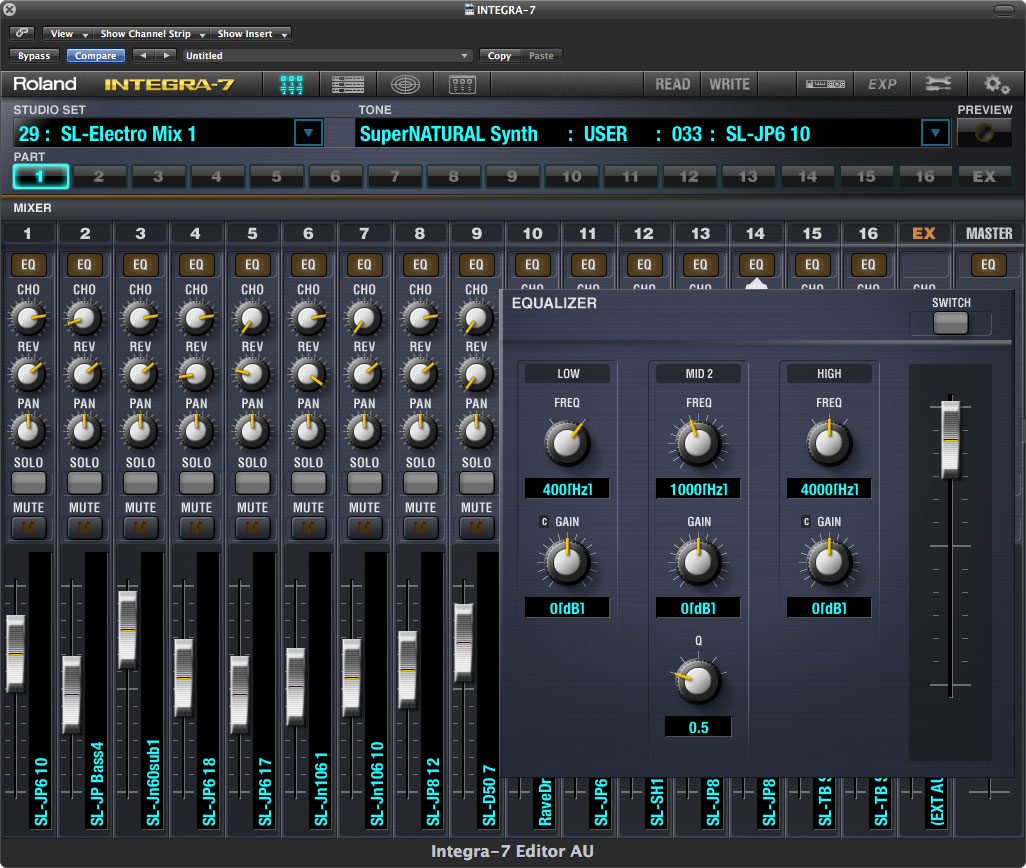The width and height of the screenshot is (1026, 868).
Task: Select part 5 tab
Action: [276, 177]
